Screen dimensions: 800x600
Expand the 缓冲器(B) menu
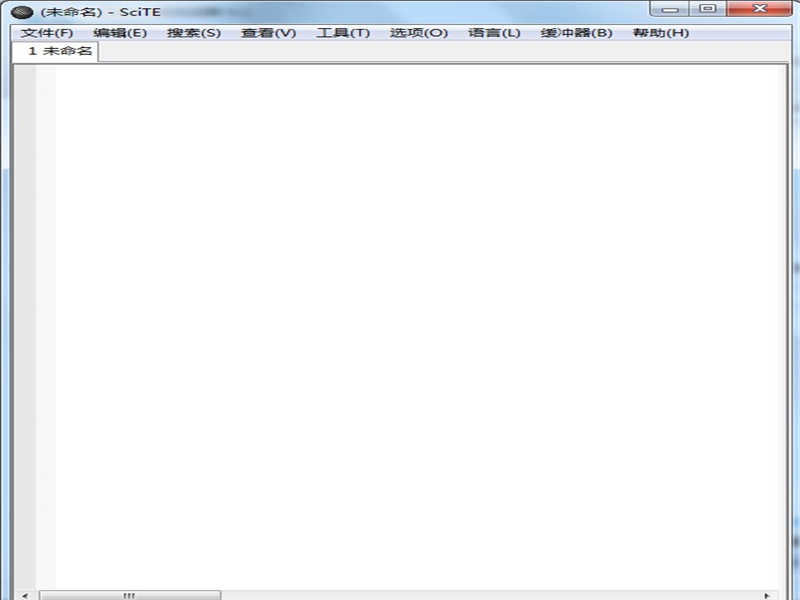coord(576,33)
